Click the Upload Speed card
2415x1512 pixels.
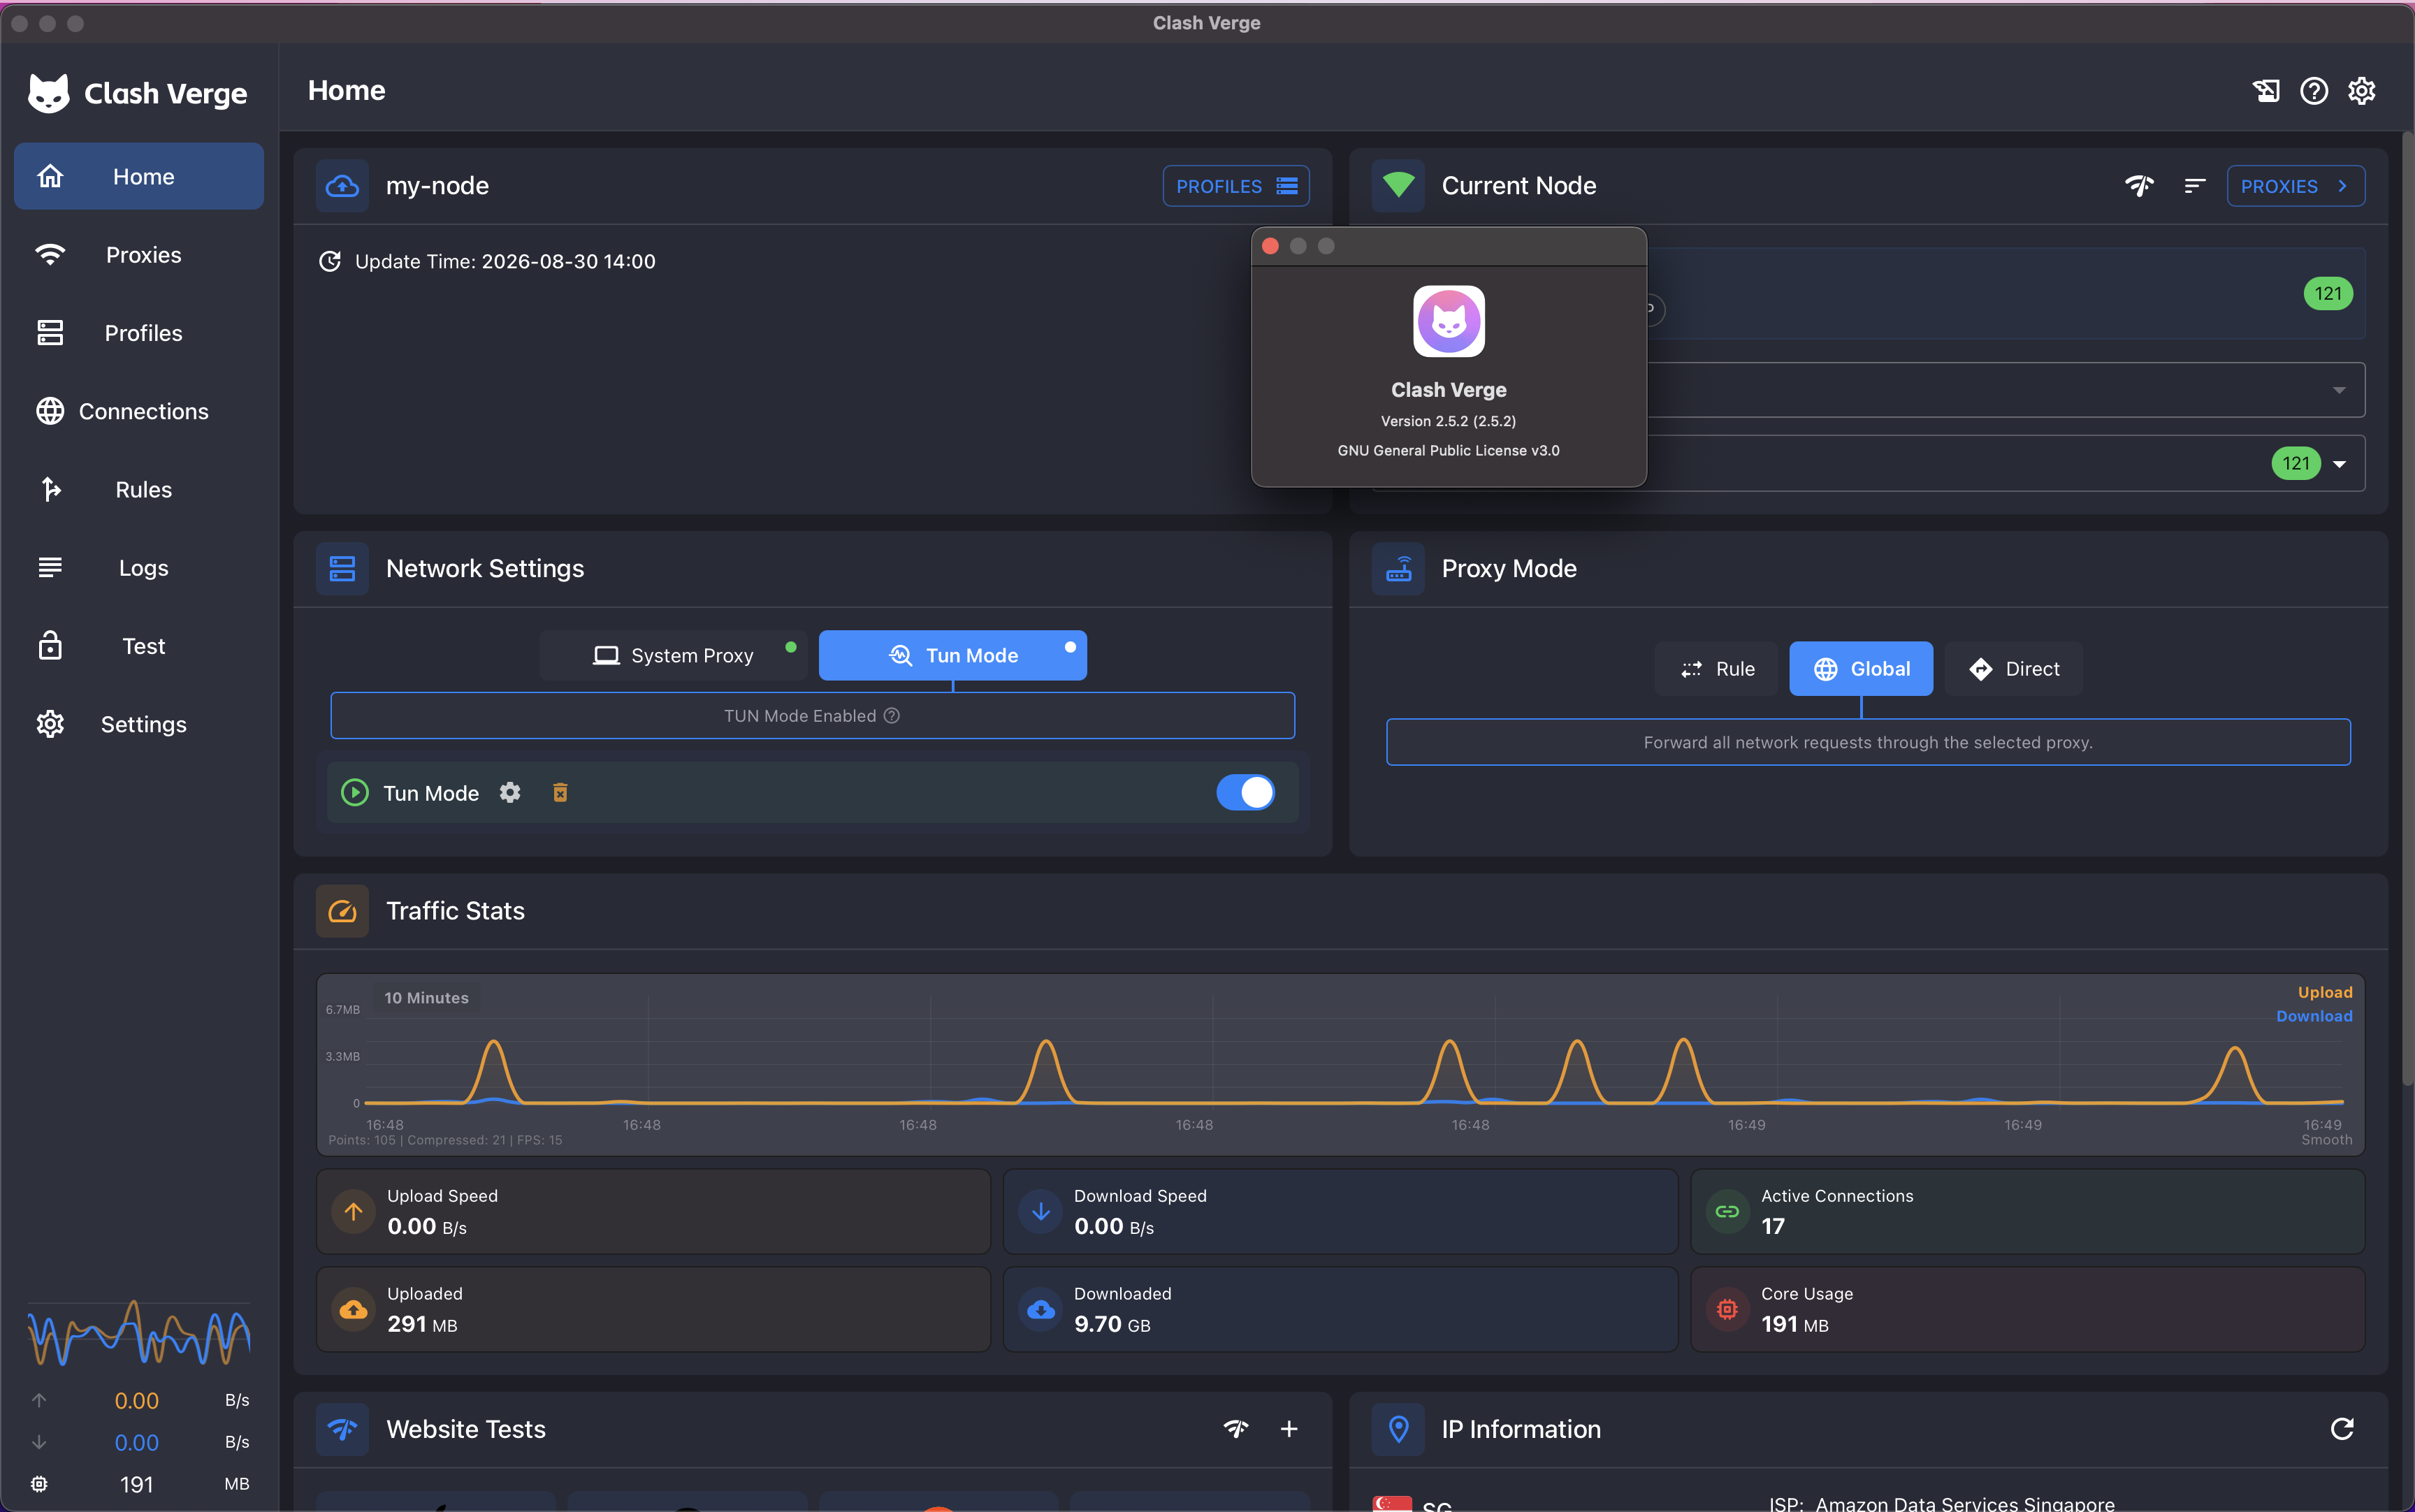coord(653,1211)
